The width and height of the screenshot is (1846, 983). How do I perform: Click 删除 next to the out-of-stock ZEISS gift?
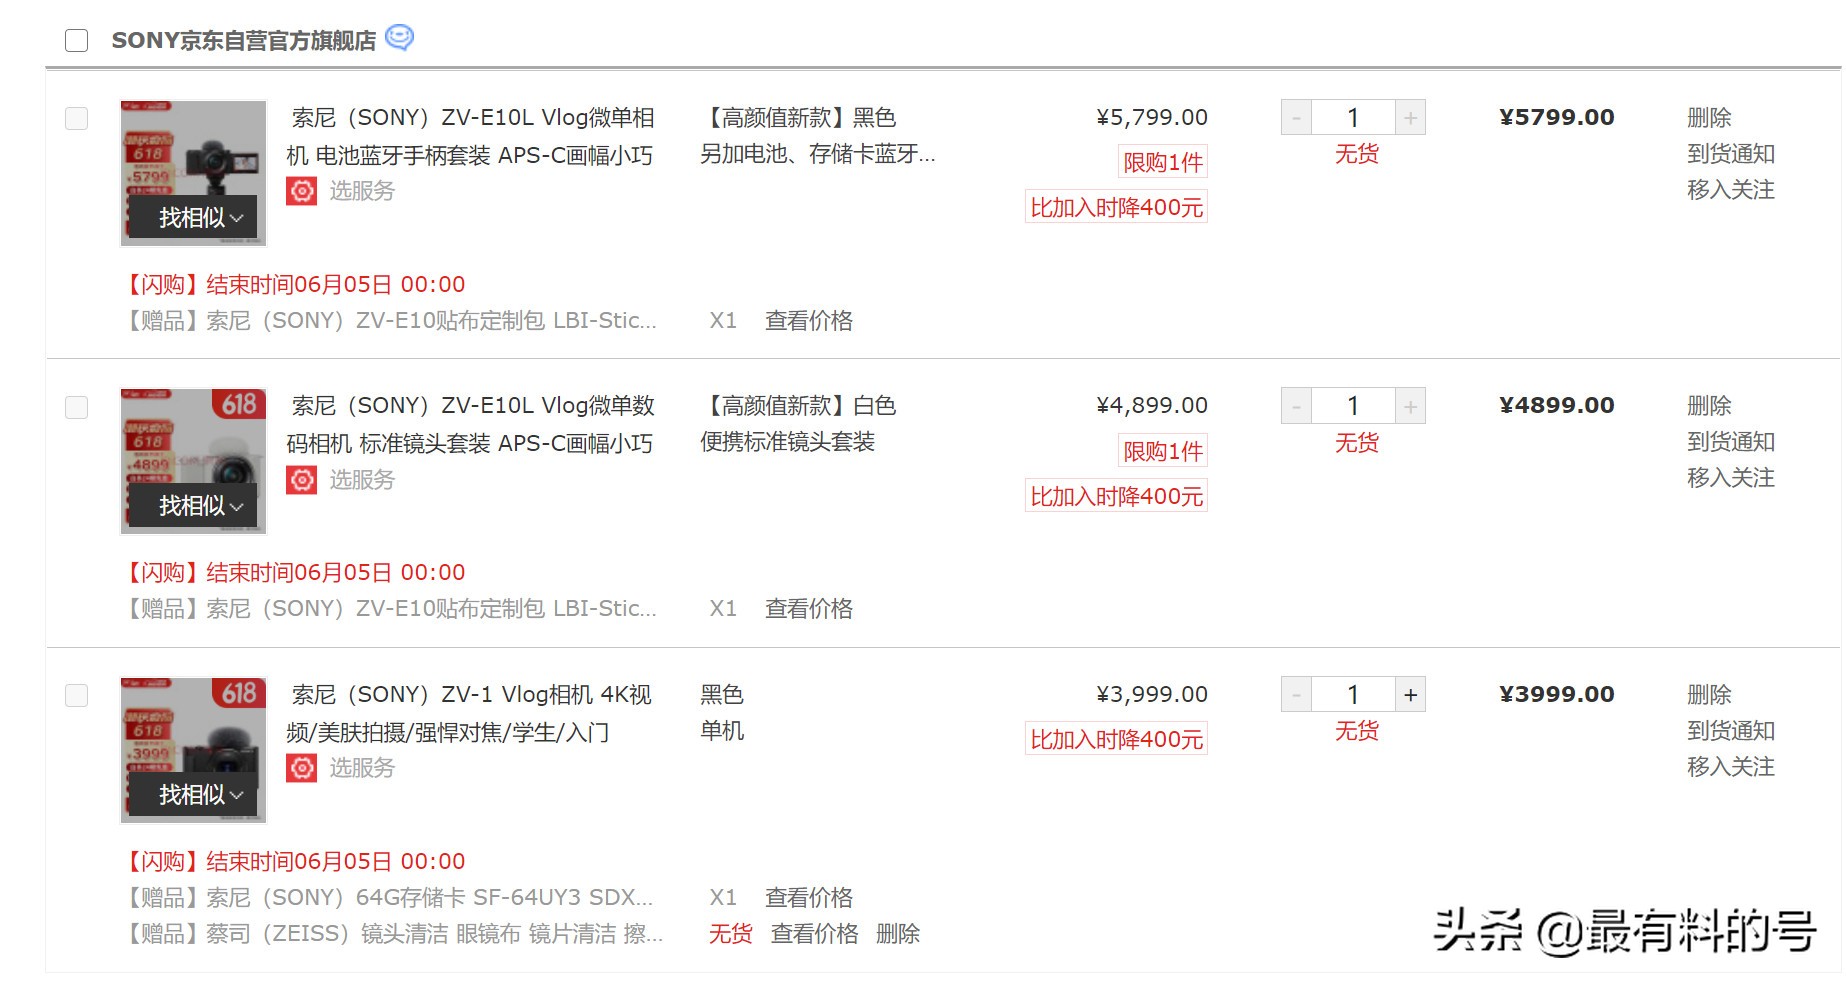click(x=899, y=934)
